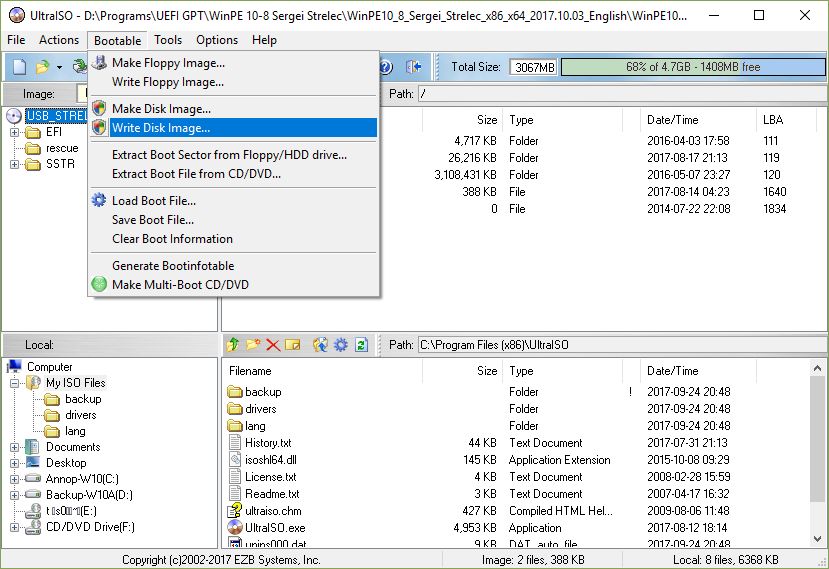Screen dimensions: 829x569
Task: Click the Total Size 3067MB field
Action: (533, 67)
